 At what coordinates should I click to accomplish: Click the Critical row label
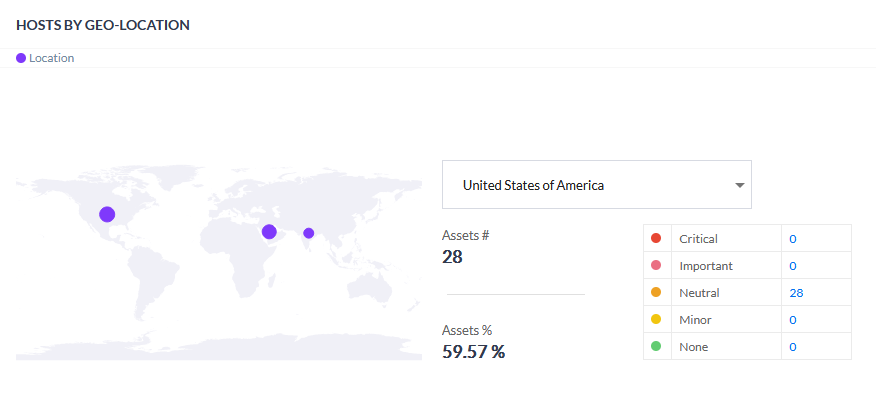point(698,239)
